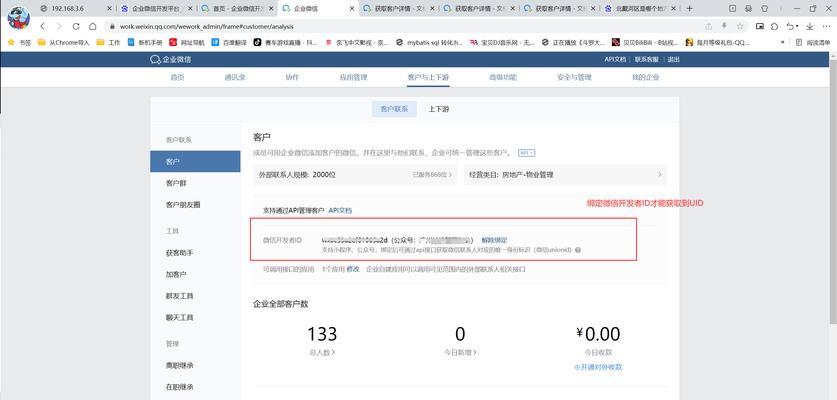The height and width of the screenshot is (400, 837).
Task: Expand the 经营类目 row chevron
Action: pos(660,175)
